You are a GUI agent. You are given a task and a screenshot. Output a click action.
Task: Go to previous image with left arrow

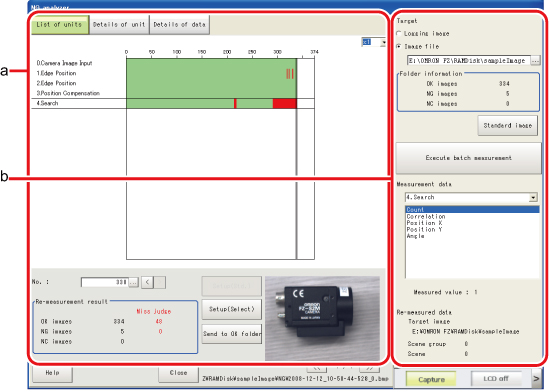coord(147,282)
